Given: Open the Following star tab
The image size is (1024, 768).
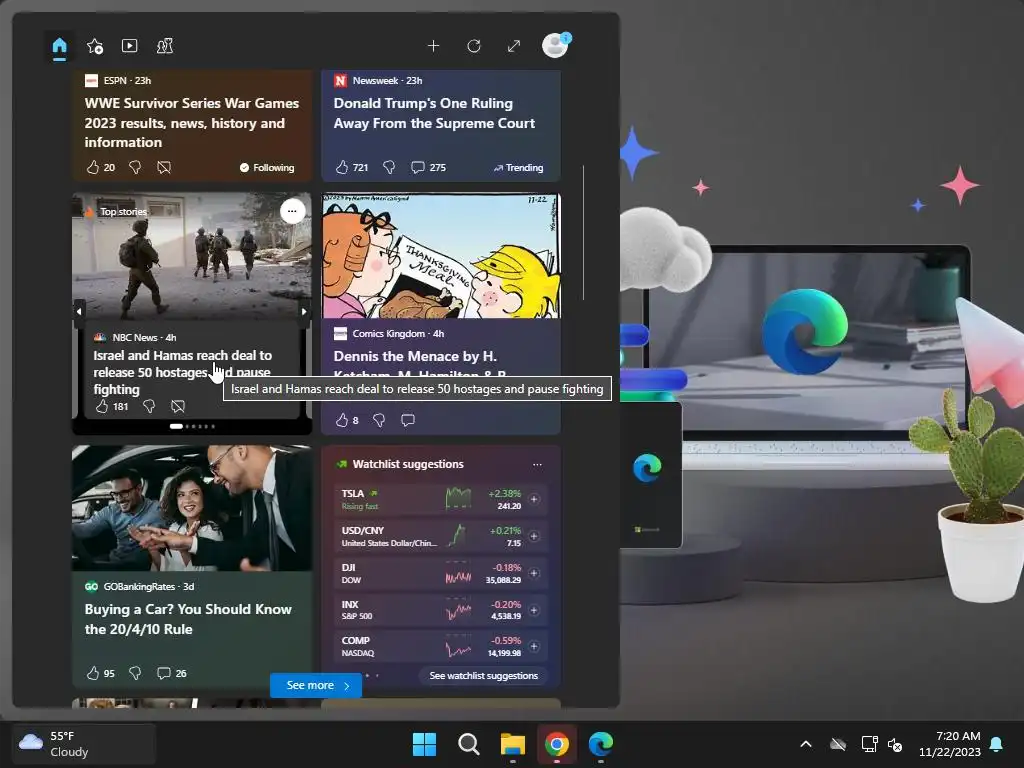Looking at the screenshot, I should 95,46.
